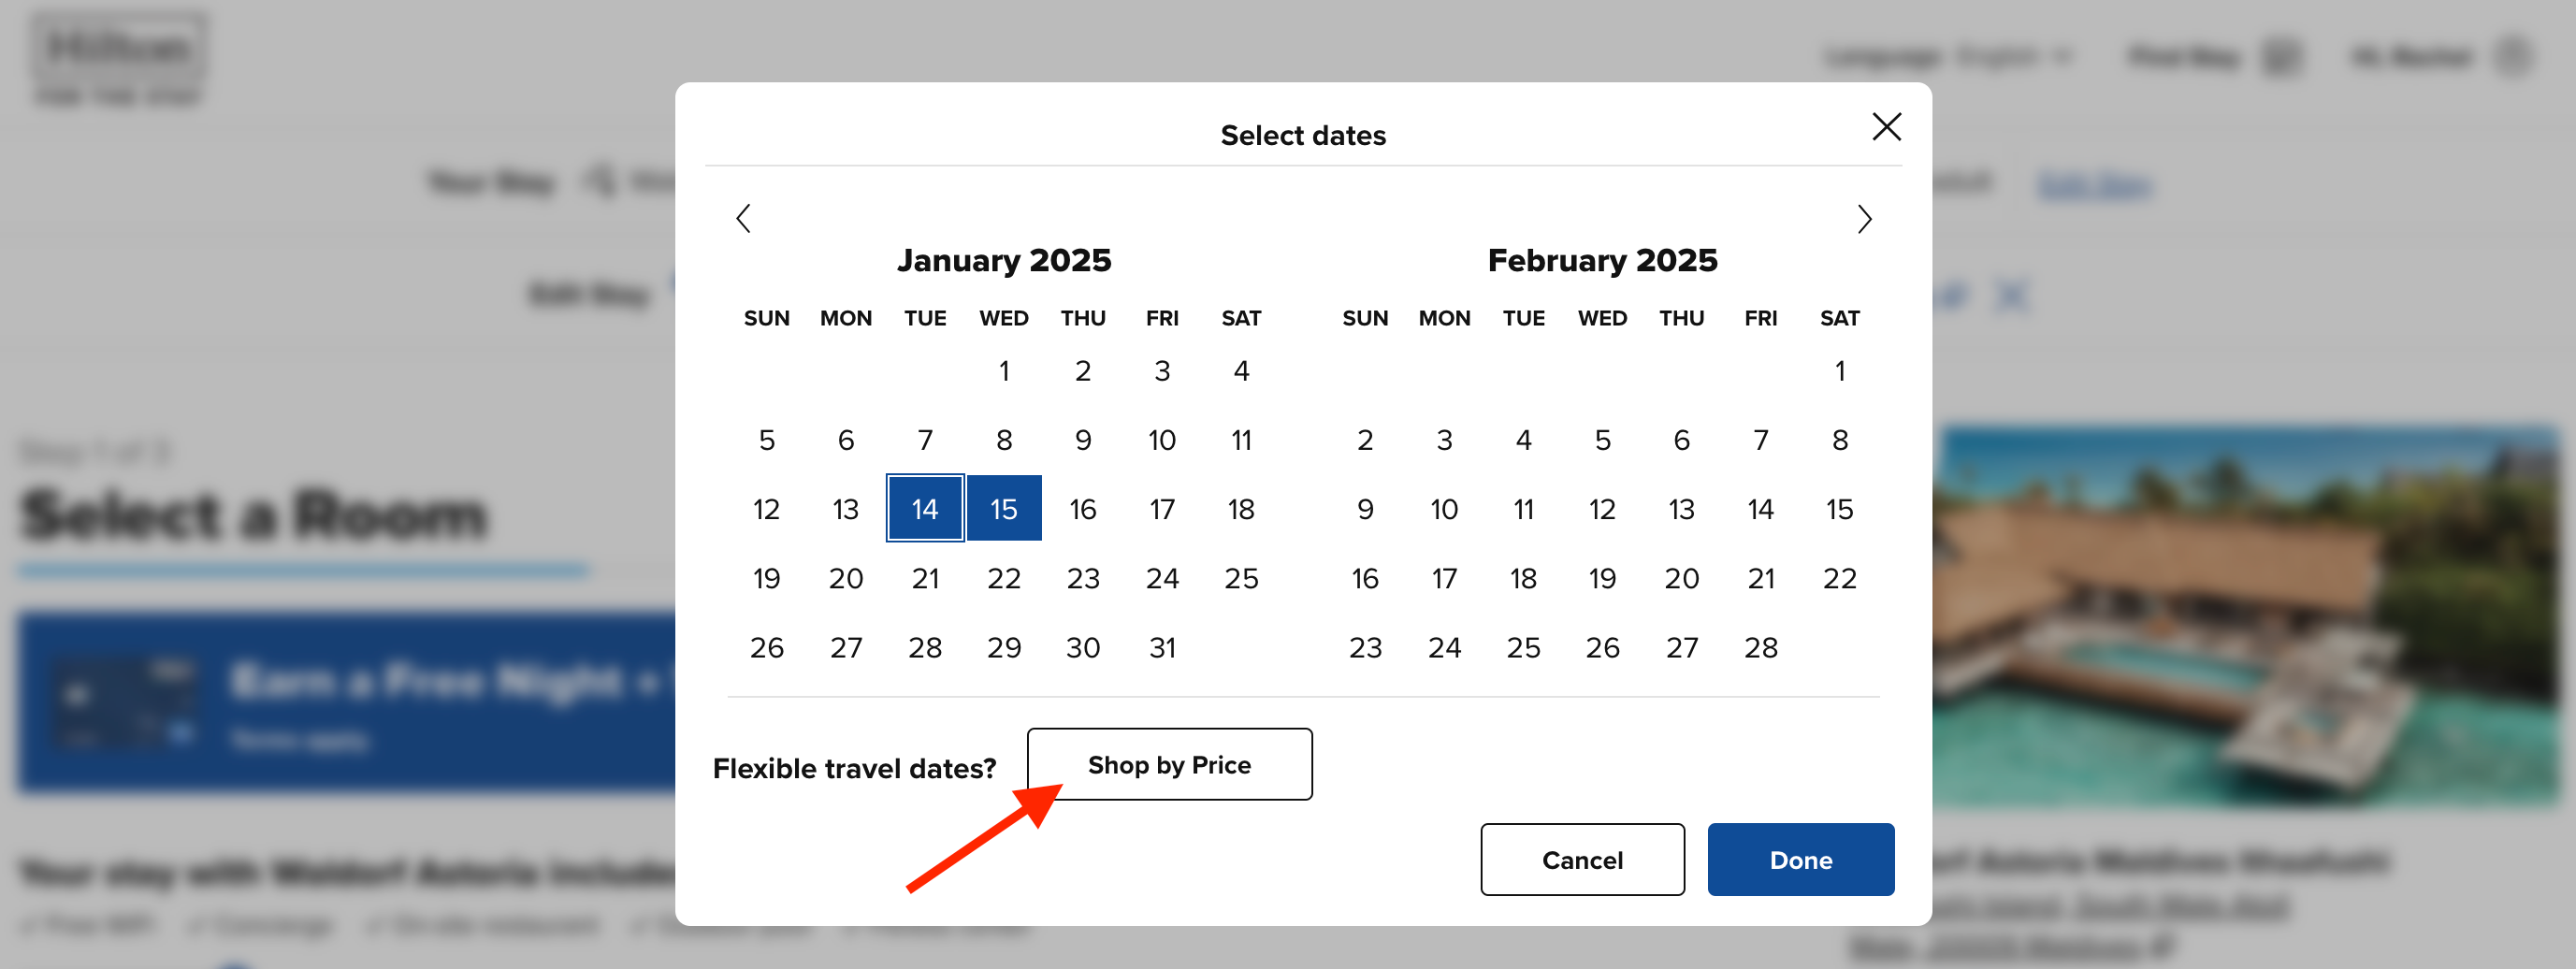Screen dimensions: 2576x969
Task: Select February 19 on the calendar
Action: coord(1602,578)
